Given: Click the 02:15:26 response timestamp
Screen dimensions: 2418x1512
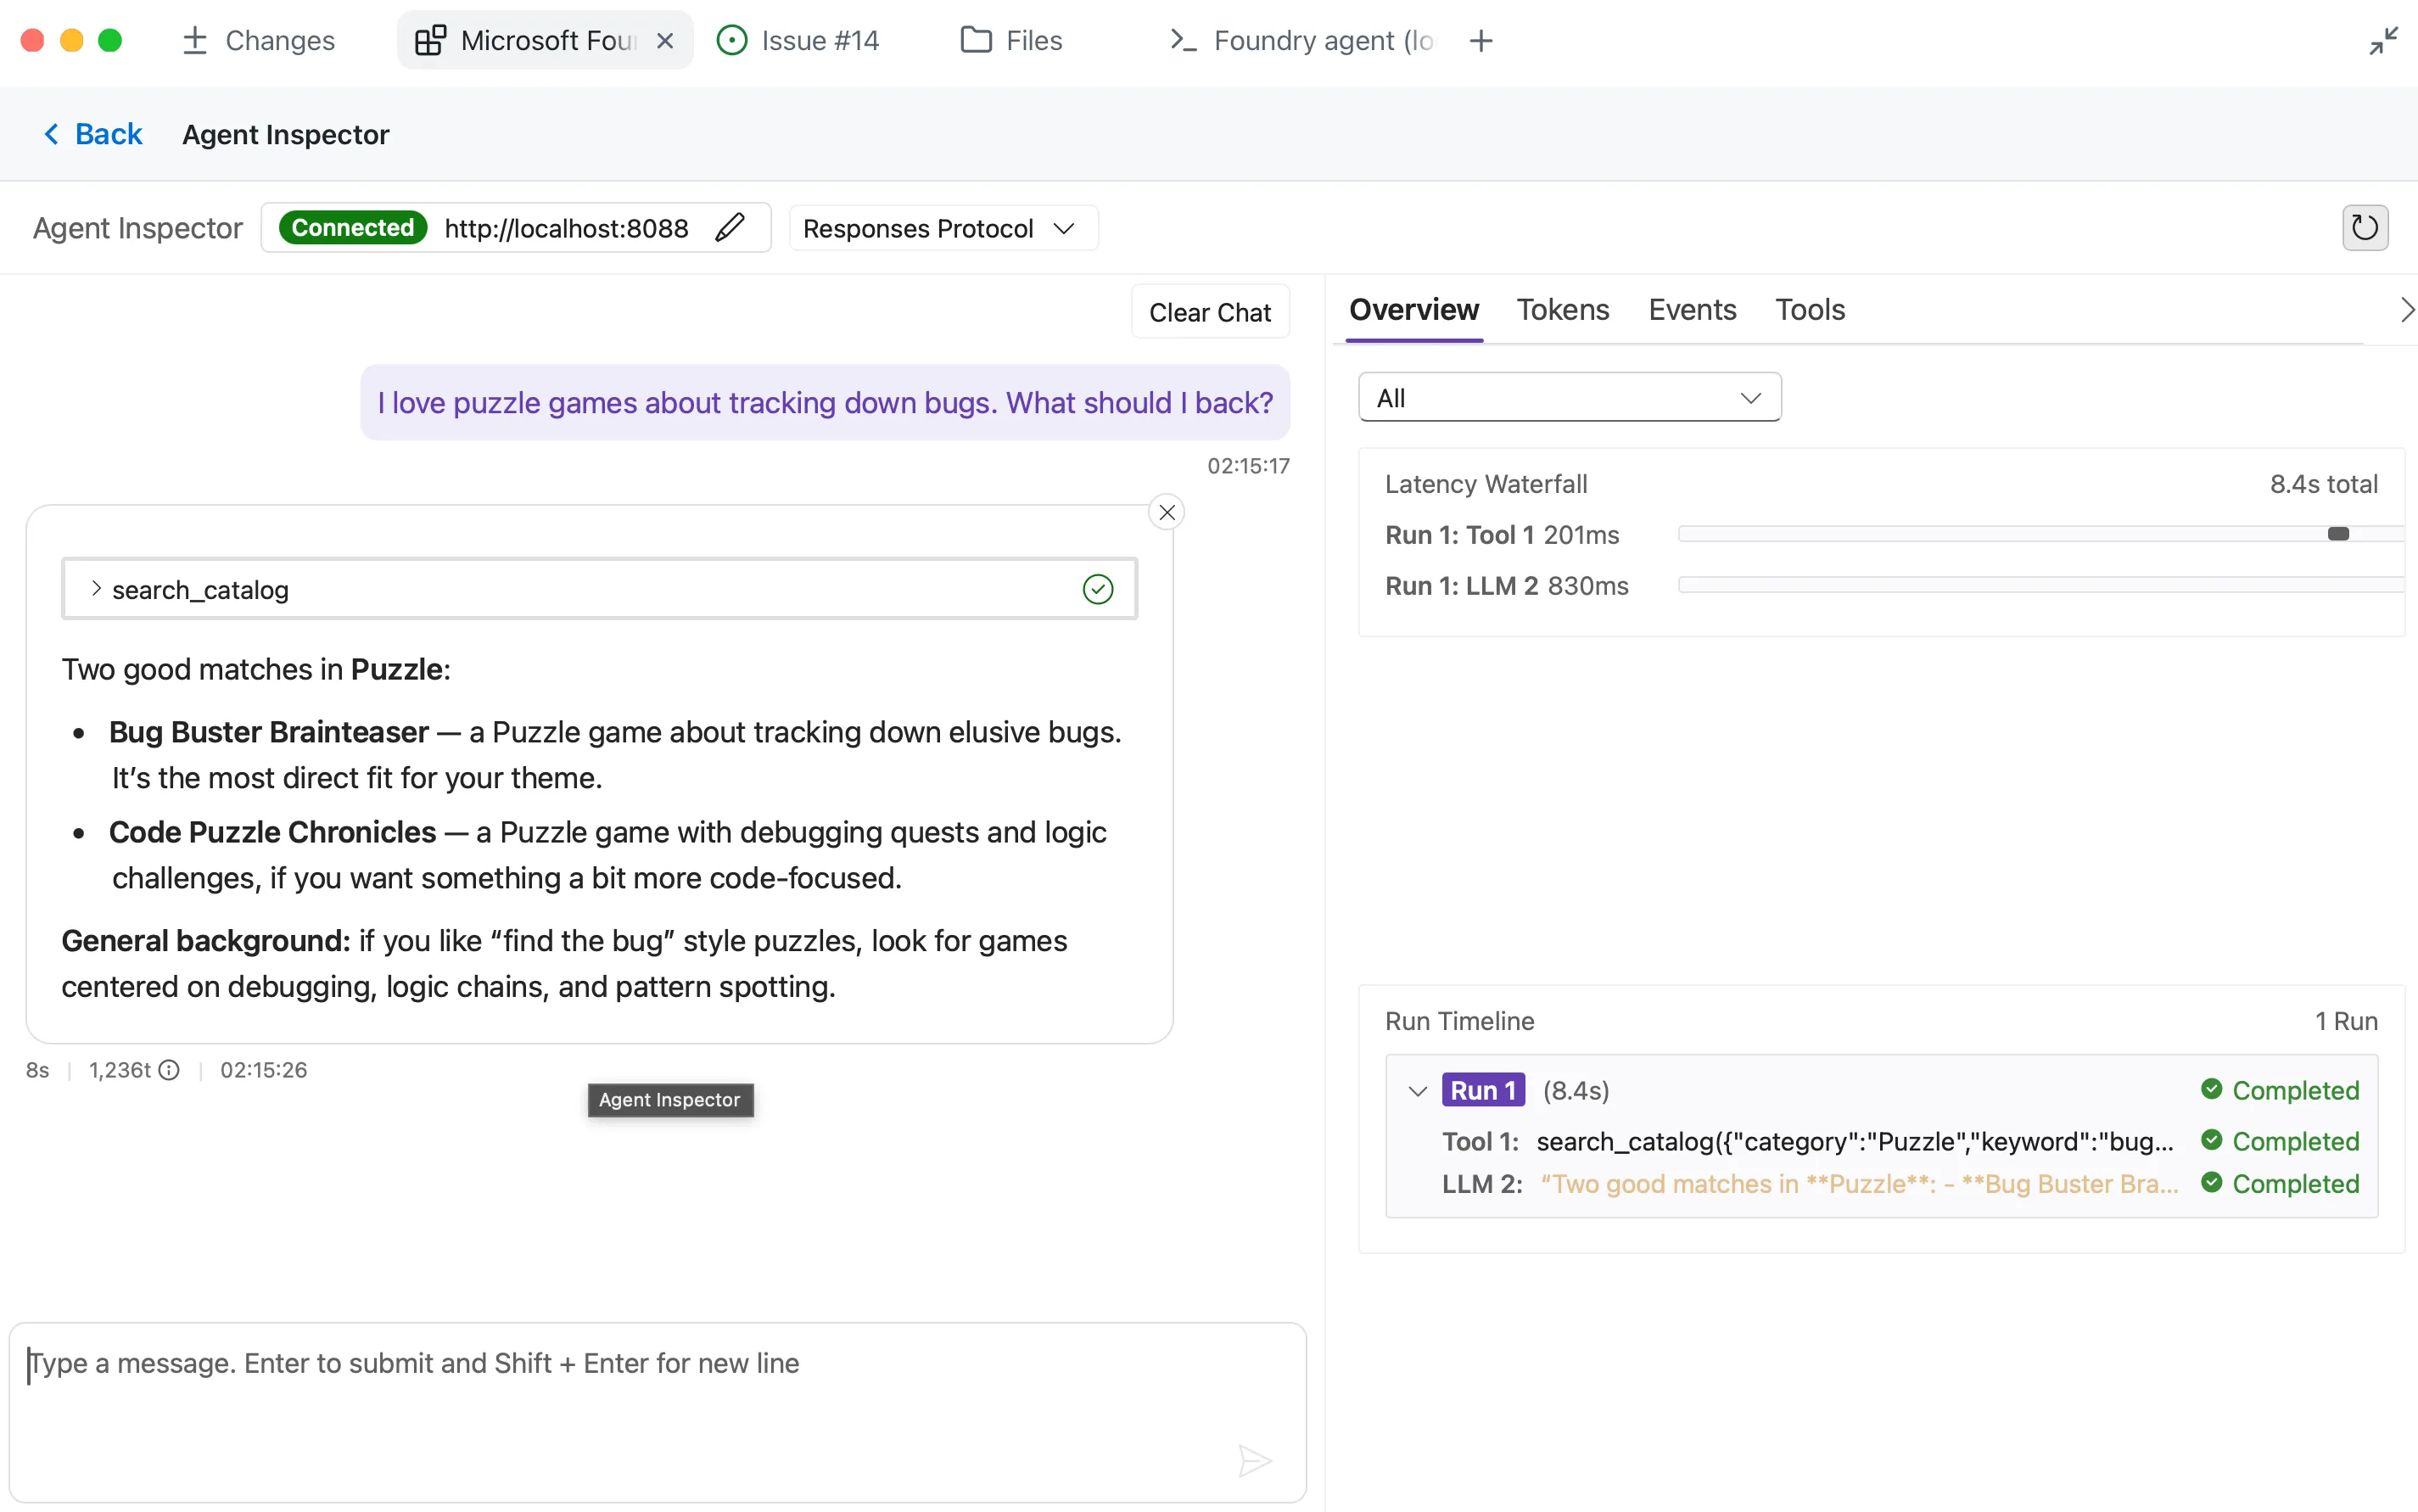Looking at the screenshot, I should 263,1070.
